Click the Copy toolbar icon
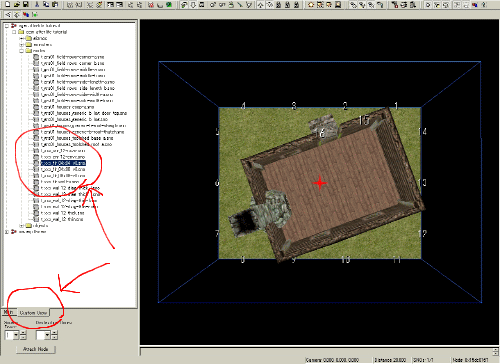Image resolution: width=500 pixels, height=364 pixels. pyautogui.click(x=46, y=4)
